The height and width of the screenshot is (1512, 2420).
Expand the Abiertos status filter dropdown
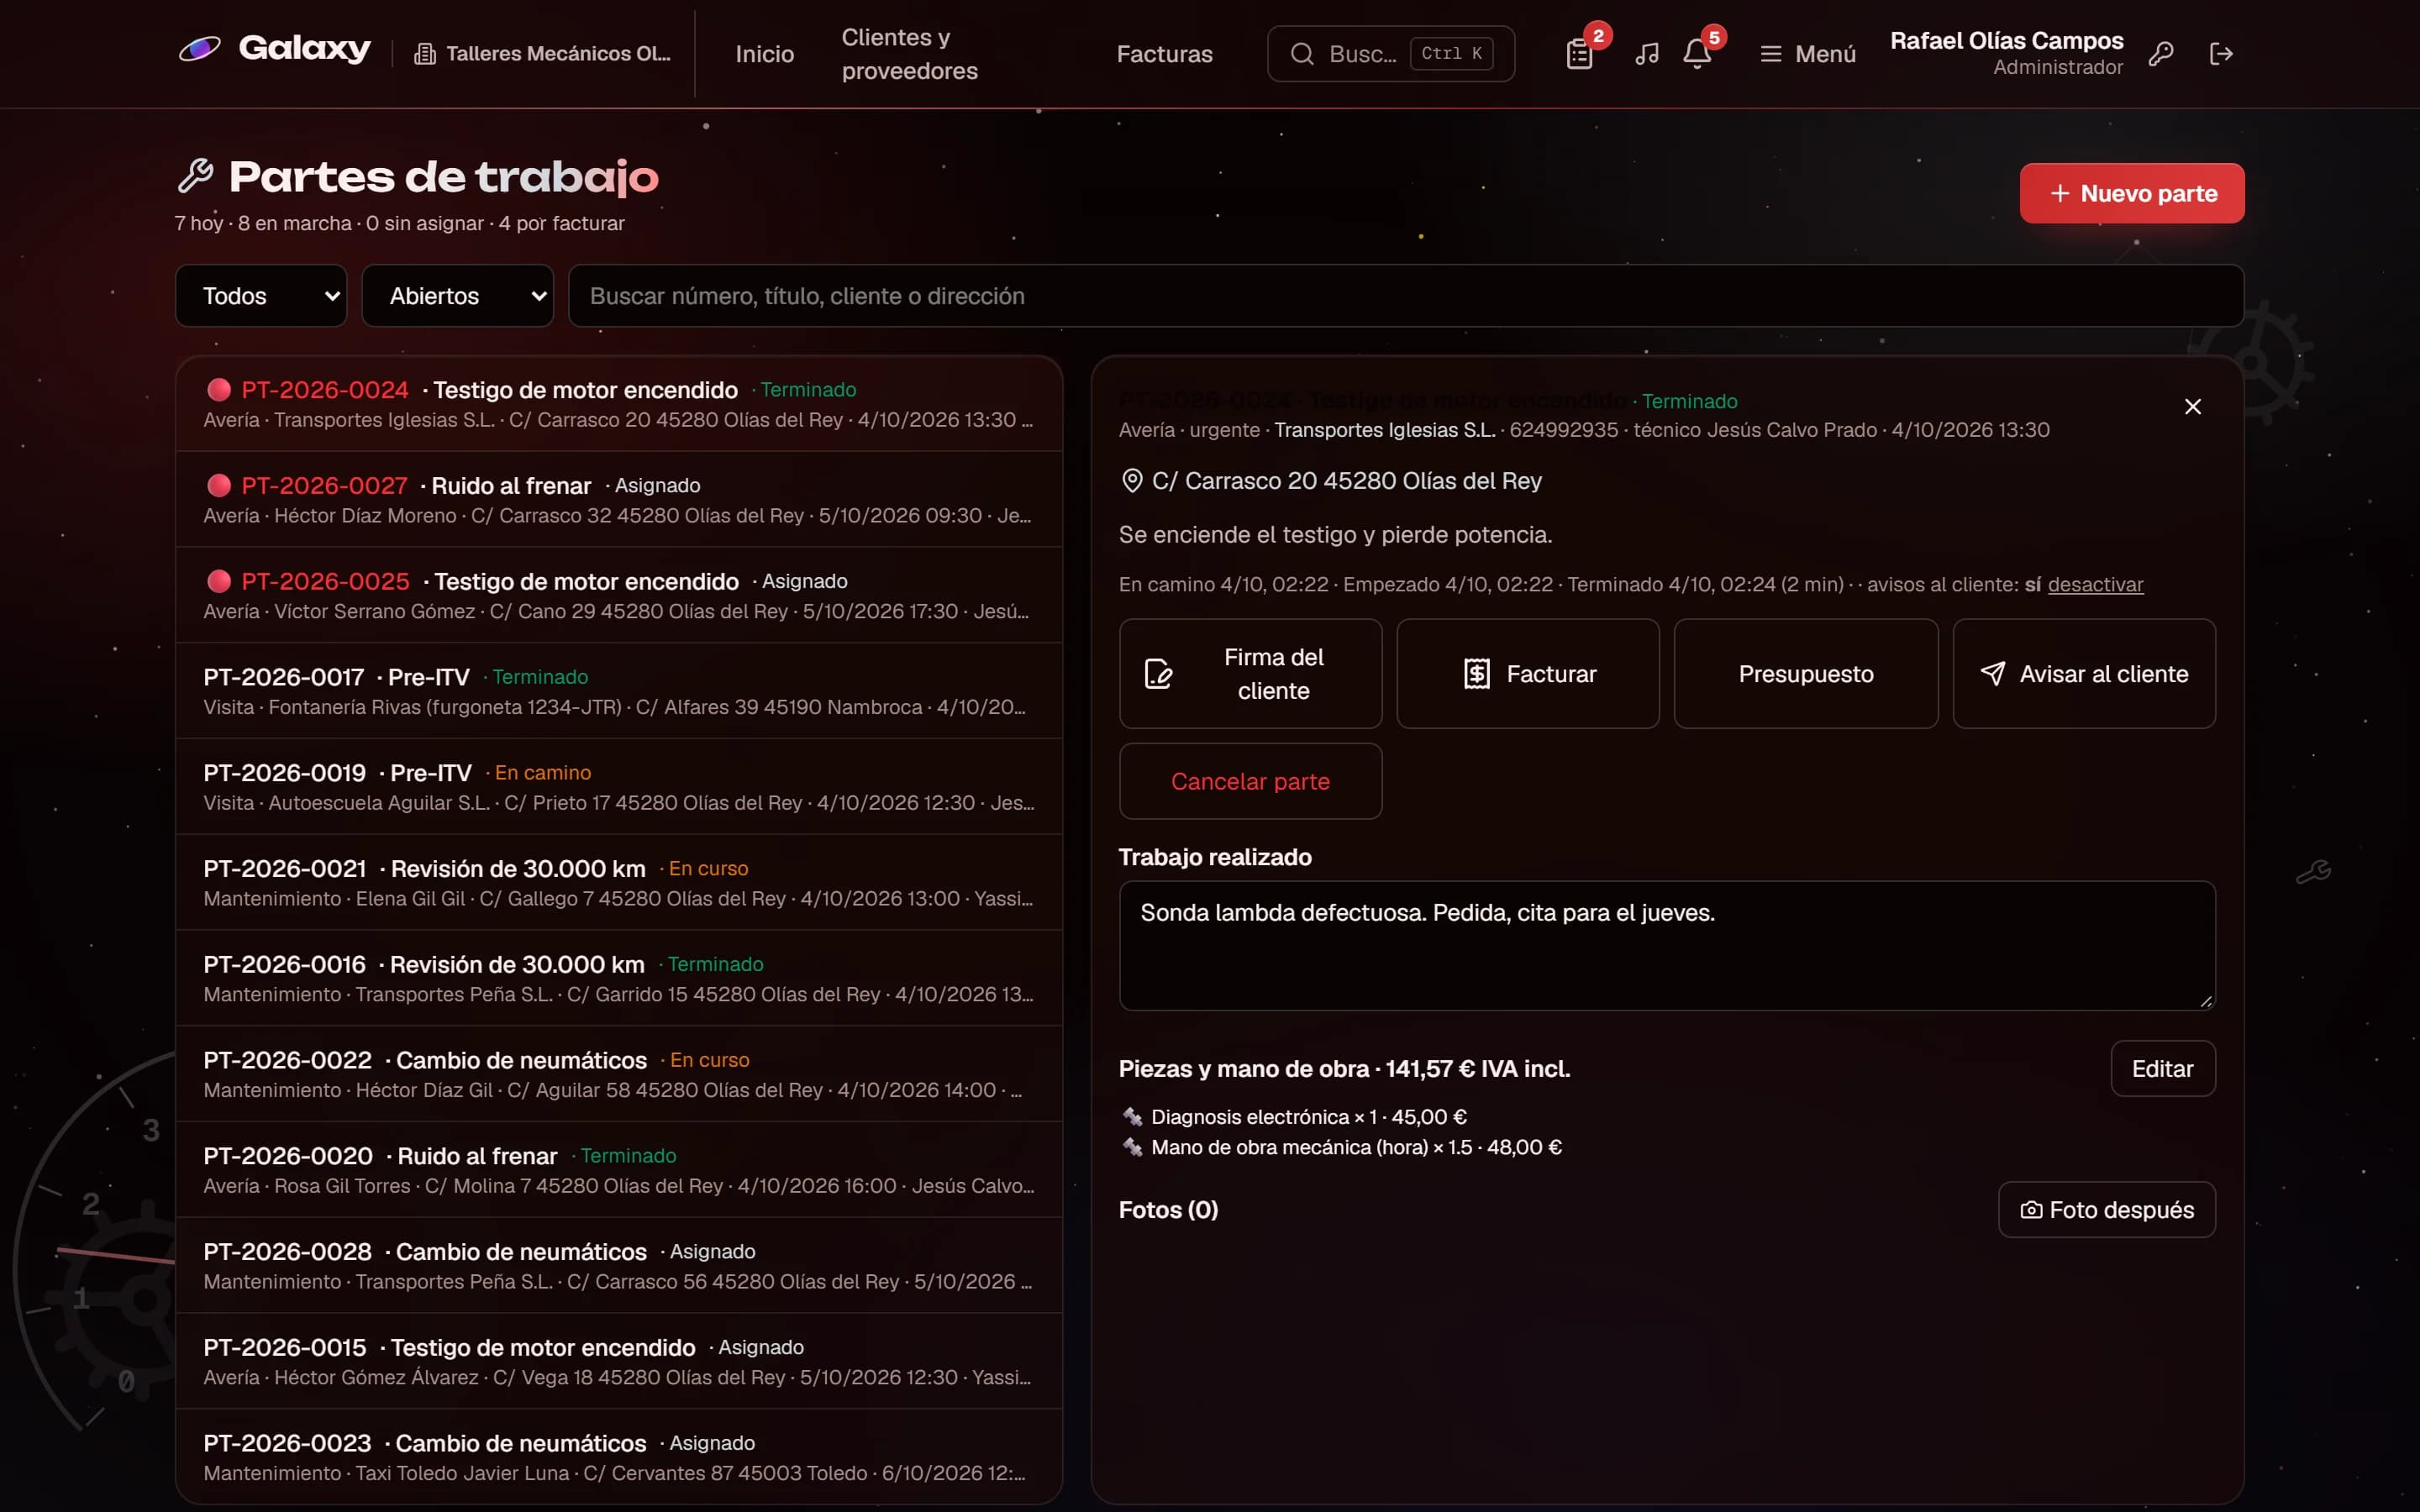(457, 296)
